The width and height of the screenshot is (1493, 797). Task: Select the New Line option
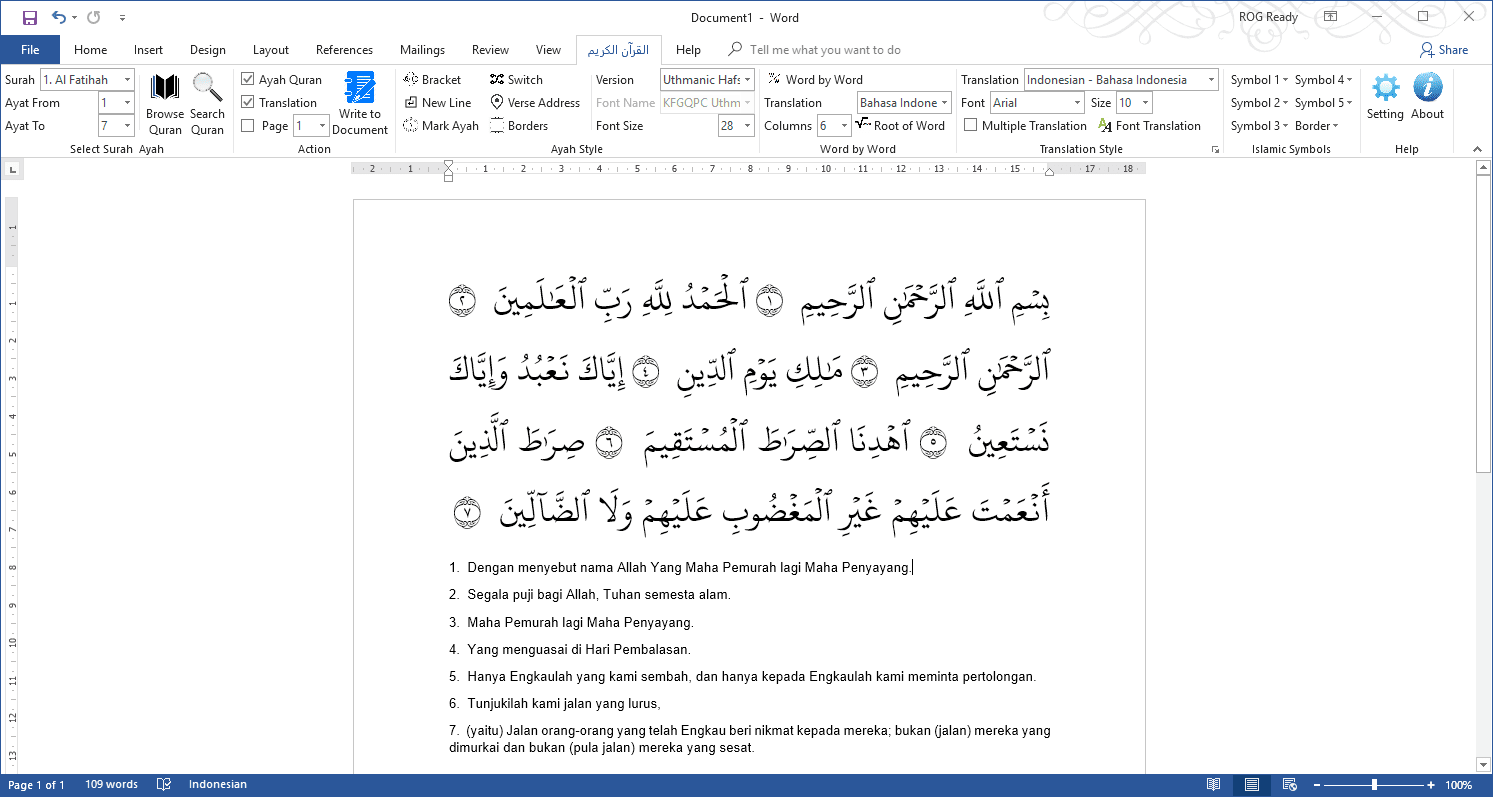point(438,103)
